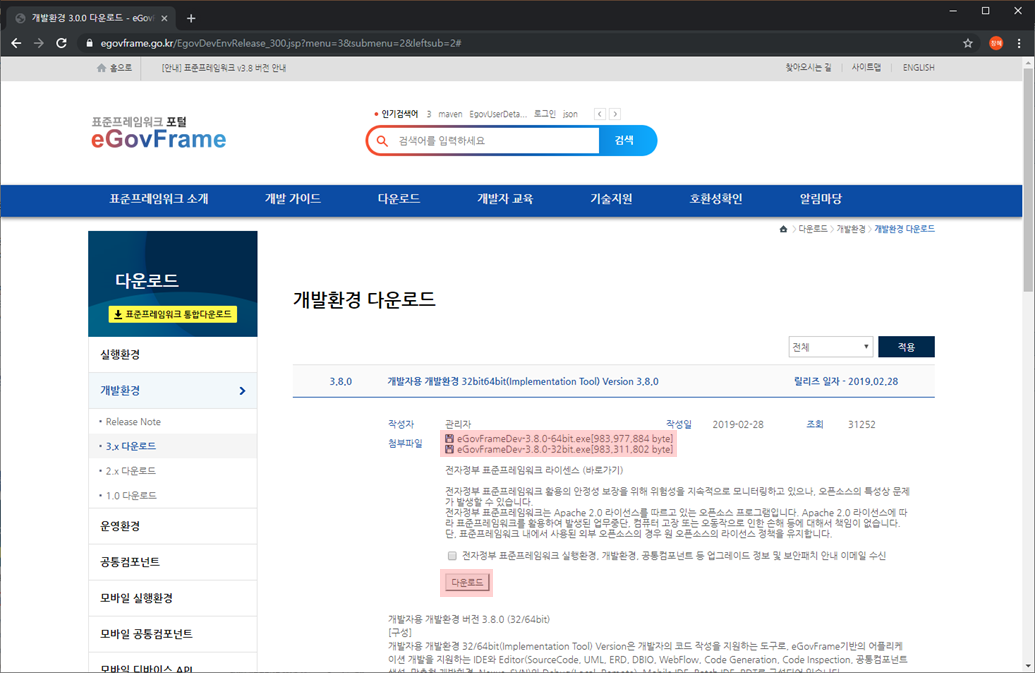Open 전자정부 표준프레임워크 라이센스 (바로가기) link
Image resolution: width=1035 pixels, height=673 pixels.
[x=534, y=470]
